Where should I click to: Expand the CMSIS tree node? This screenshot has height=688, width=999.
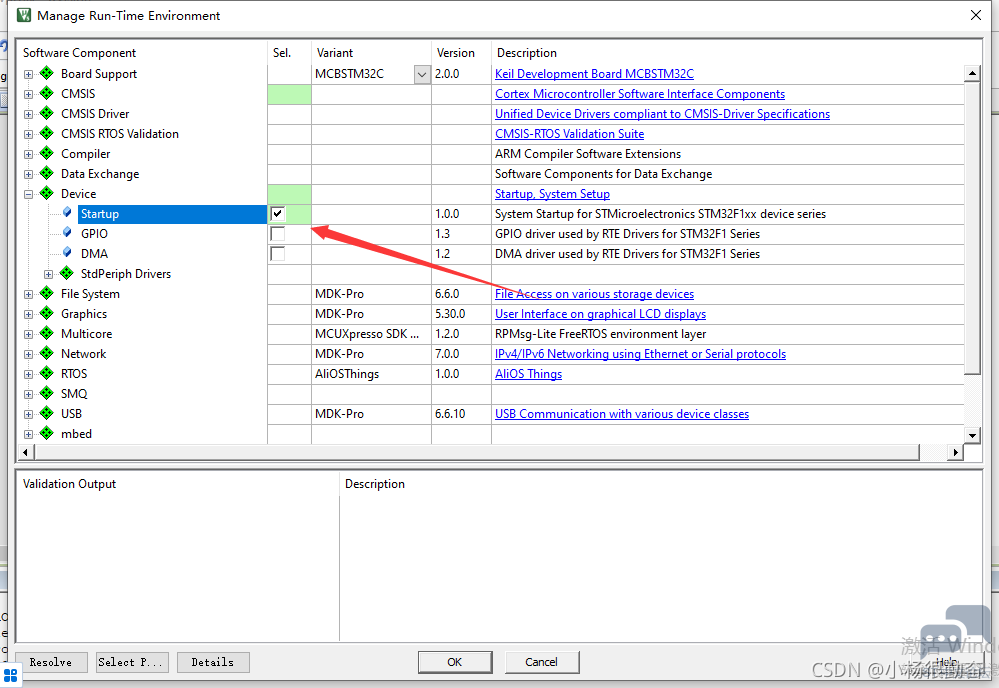28,94
